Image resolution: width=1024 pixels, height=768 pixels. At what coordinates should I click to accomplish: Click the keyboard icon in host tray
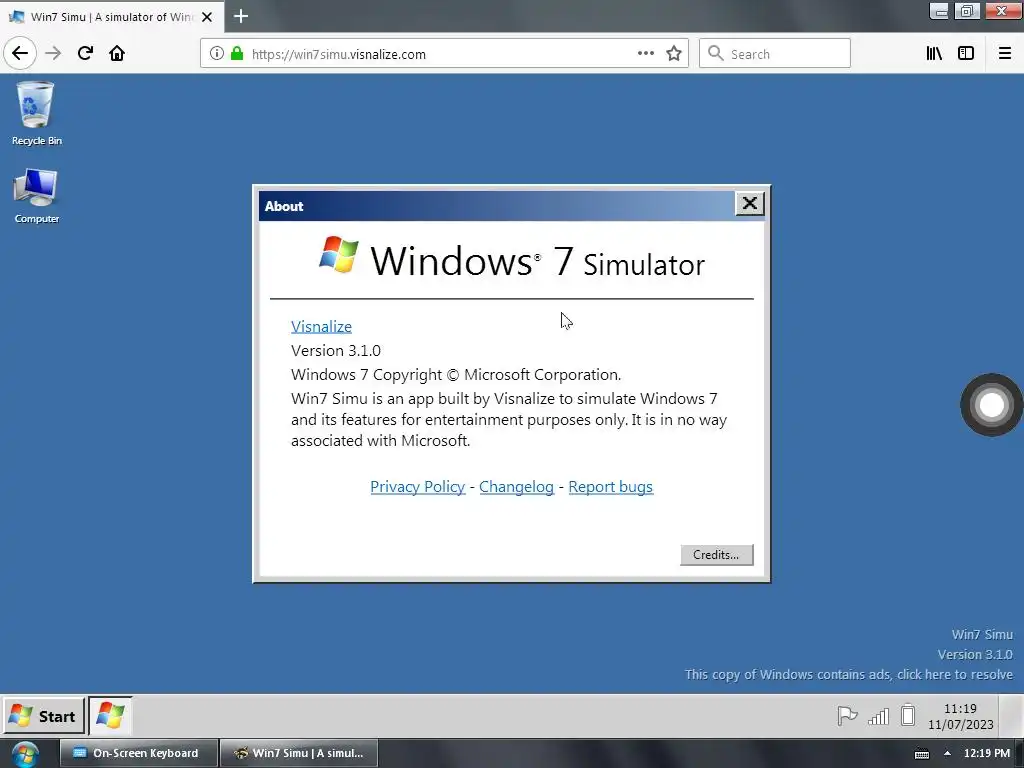[x=921, y=754]
